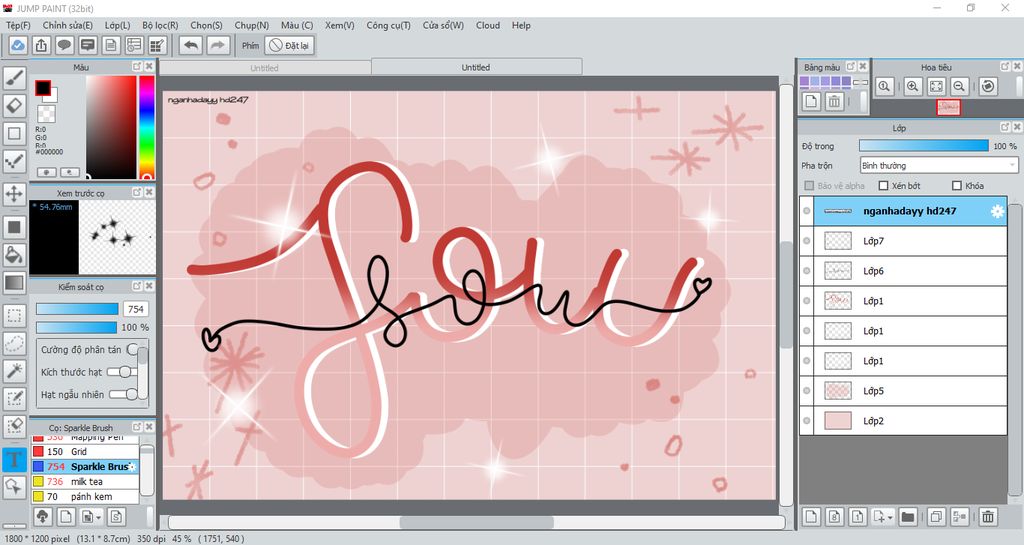Delete layer with the trash icon in layers panel
1024x545 pixels.
point(987,517)
